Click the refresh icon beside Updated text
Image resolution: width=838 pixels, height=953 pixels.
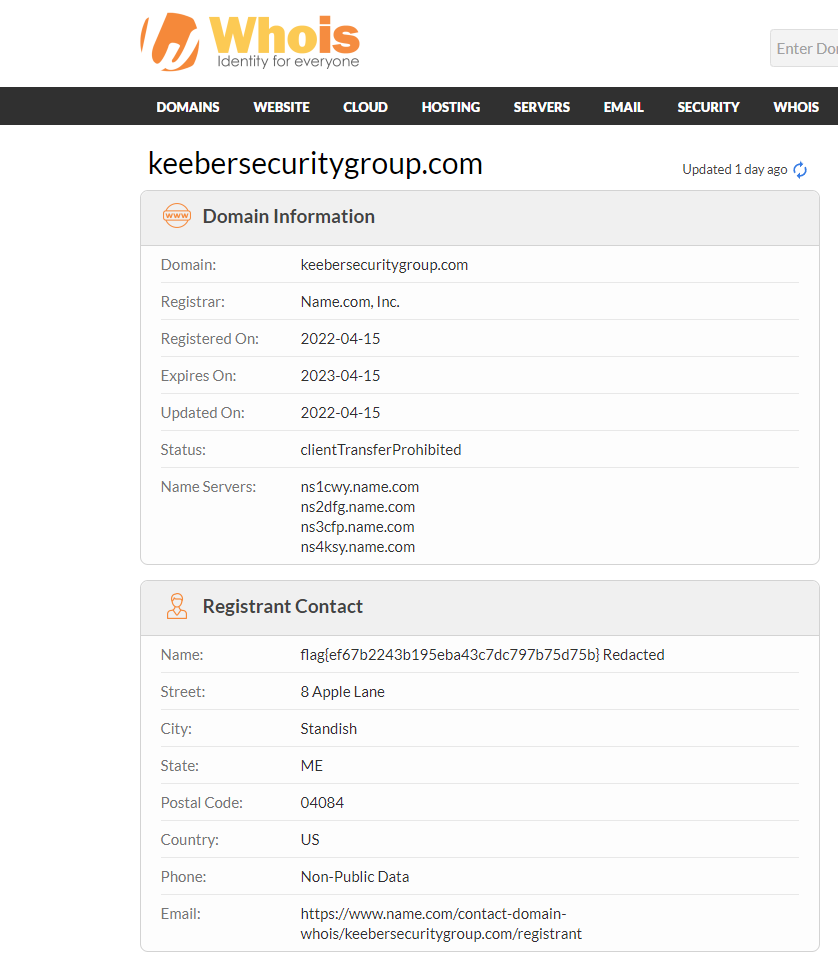tap(800, 170)
